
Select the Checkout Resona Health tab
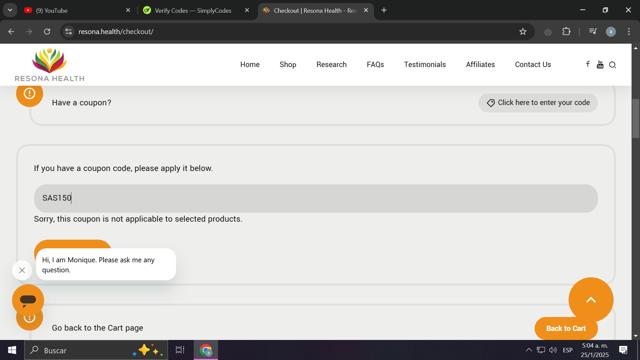pos(315,11)
